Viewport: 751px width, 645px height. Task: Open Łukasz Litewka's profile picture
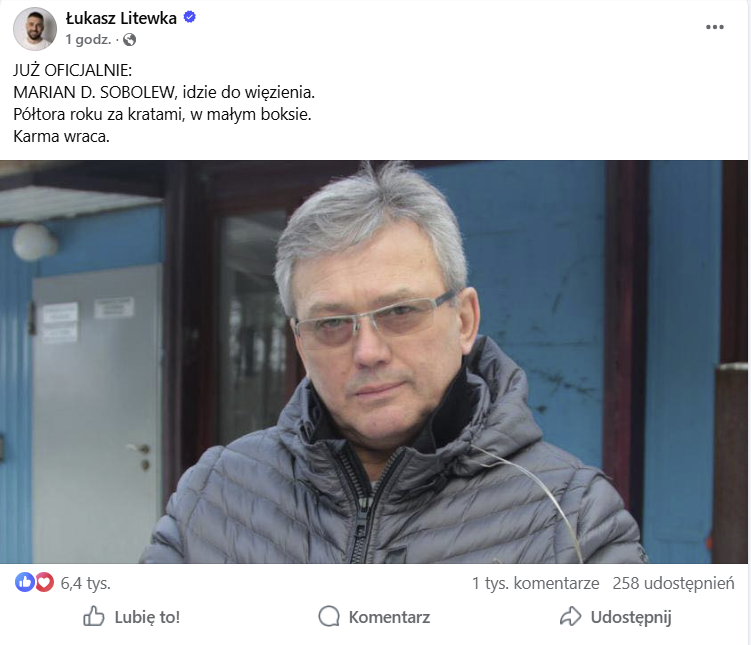tap(34, 29)
